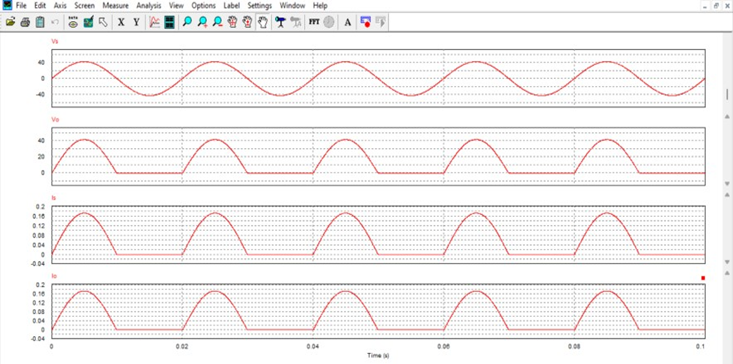
Task: Restore down the document window
Action: tap(716, 6)
